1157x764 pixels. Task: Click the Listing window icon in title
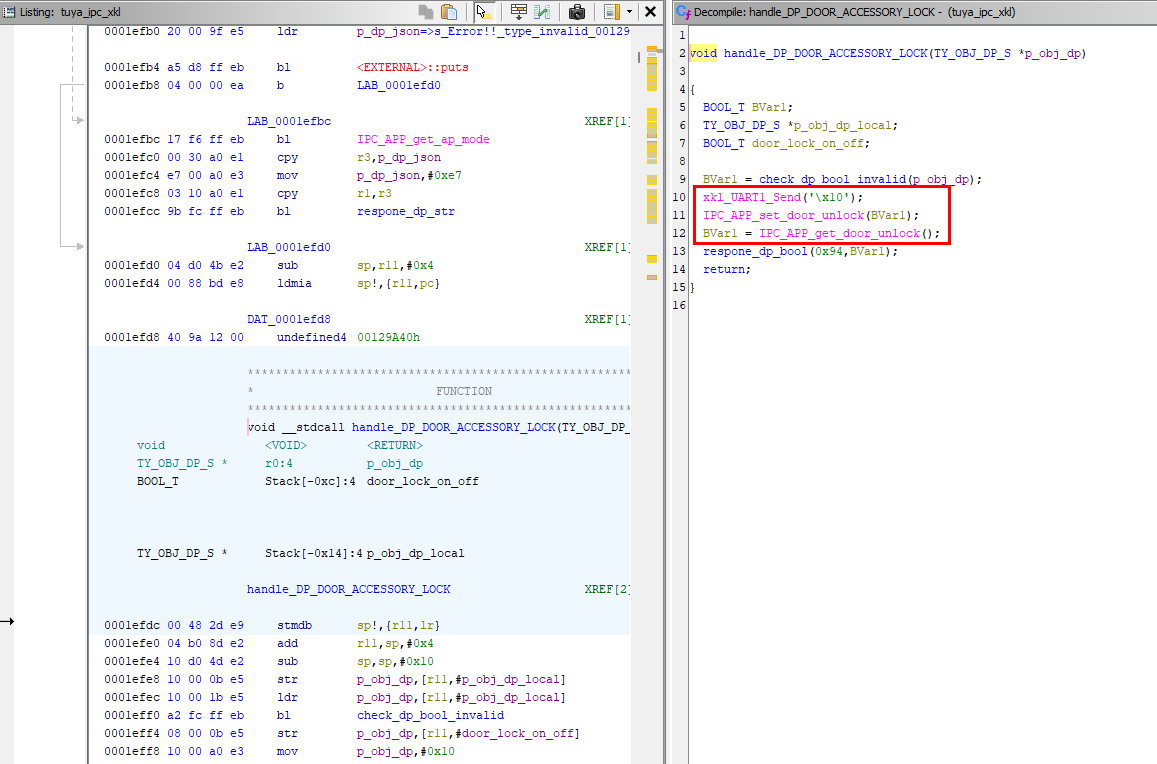9,12
